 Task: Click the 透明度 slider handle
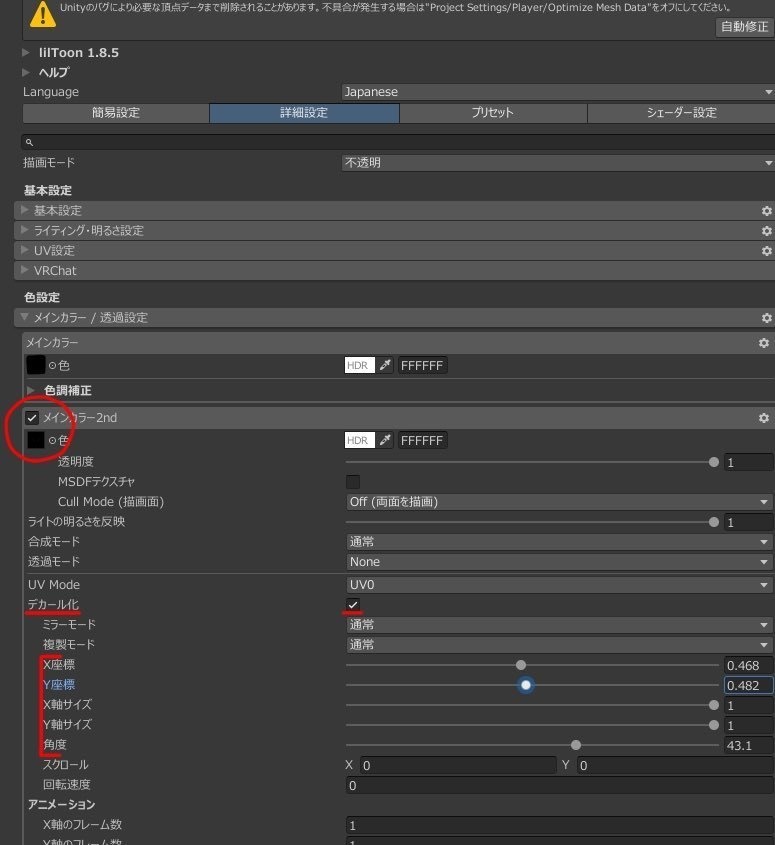(714, 462)
